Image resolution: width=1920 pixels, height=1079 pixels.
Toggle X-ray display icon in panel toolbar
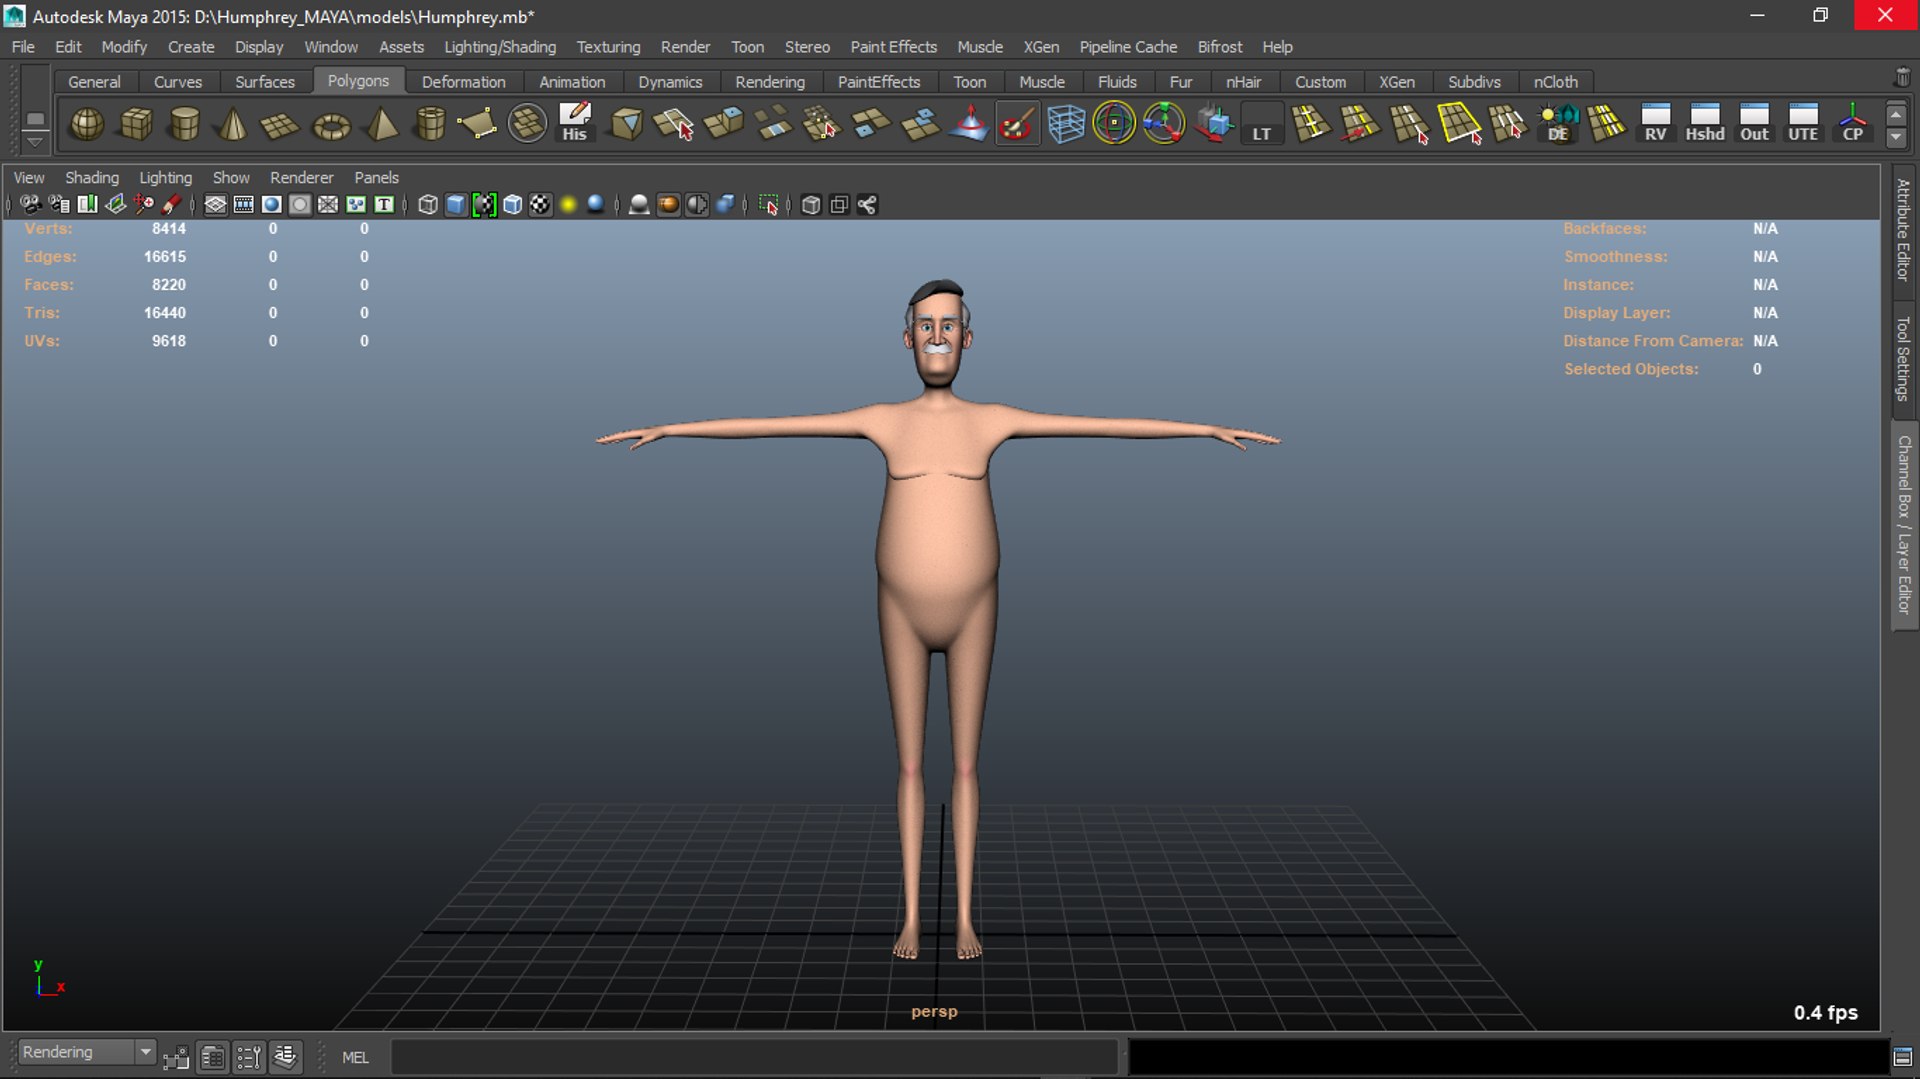811,205
